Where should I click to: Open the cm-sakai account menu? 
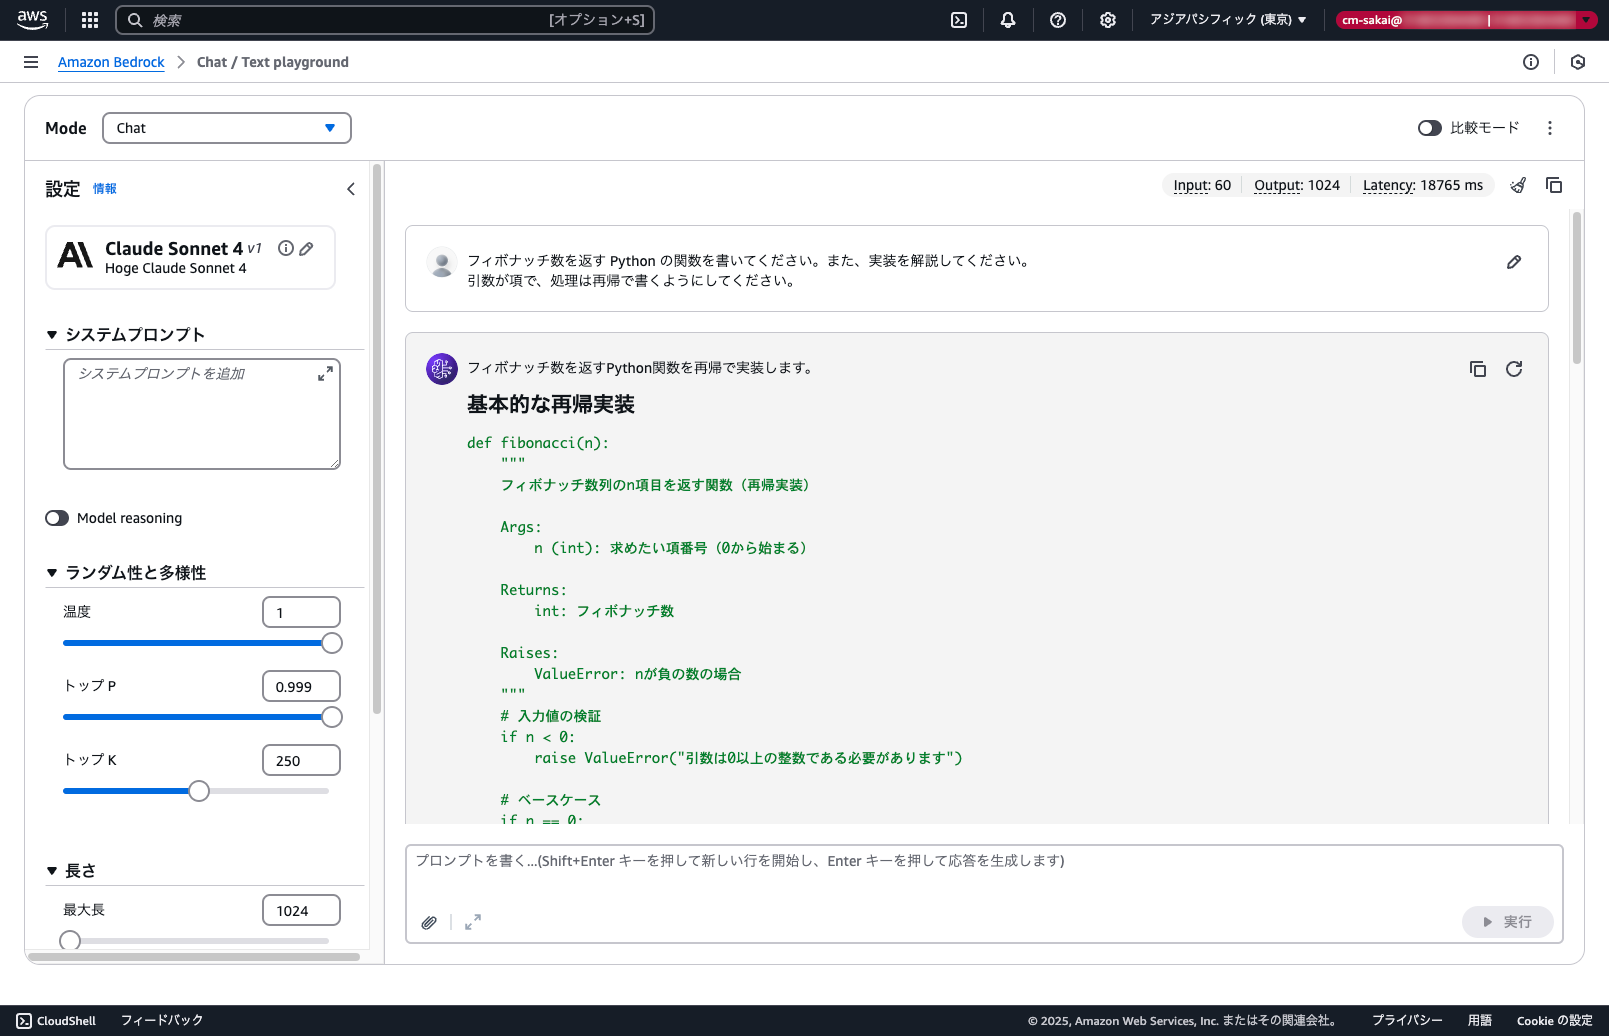[x=1466, y=20]
